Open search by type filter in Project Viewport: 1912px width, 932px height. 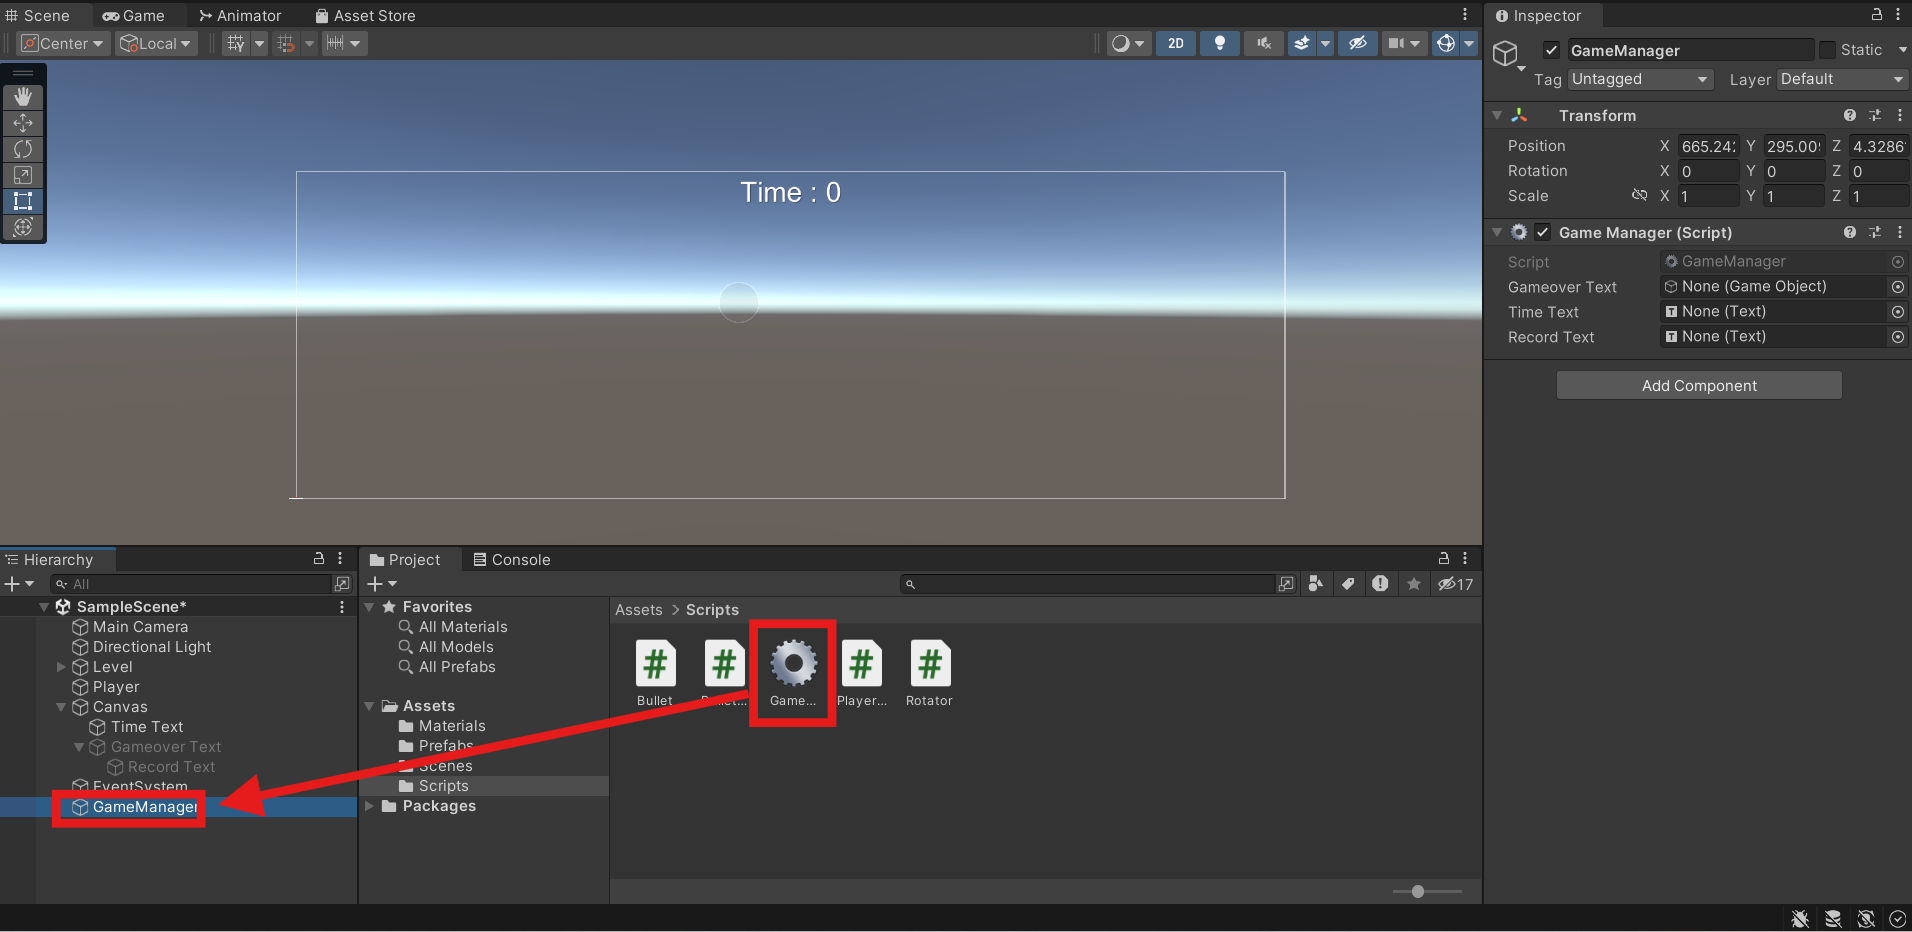tap(1316, 584)
